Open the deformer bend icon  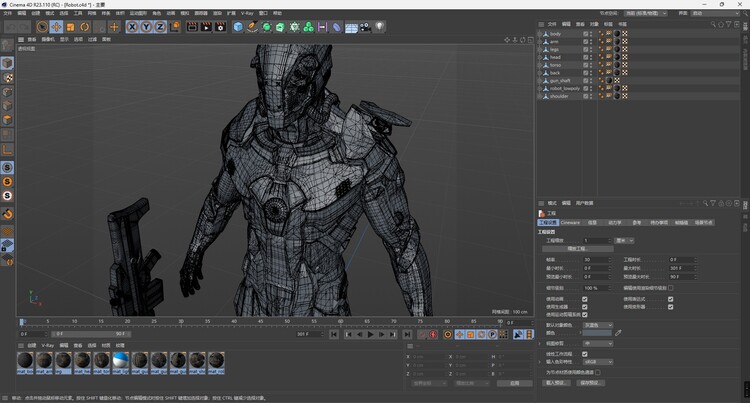coord(337,27)
